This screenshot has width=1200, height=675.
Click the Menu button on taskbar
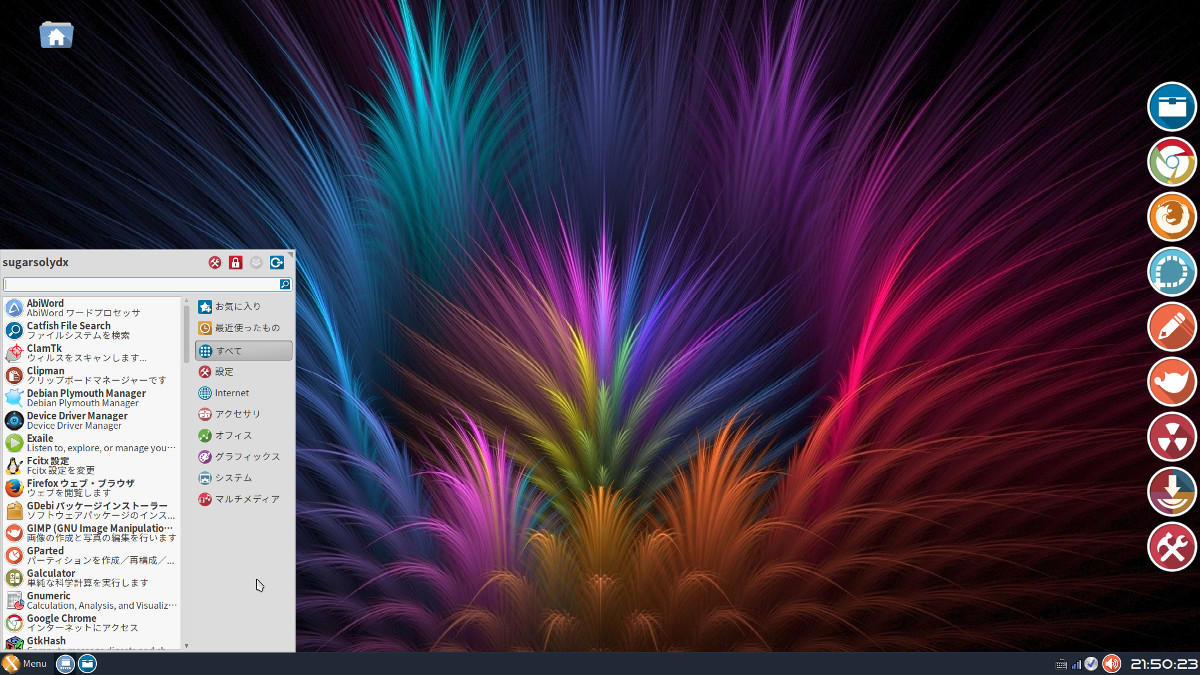pos(25,663)
